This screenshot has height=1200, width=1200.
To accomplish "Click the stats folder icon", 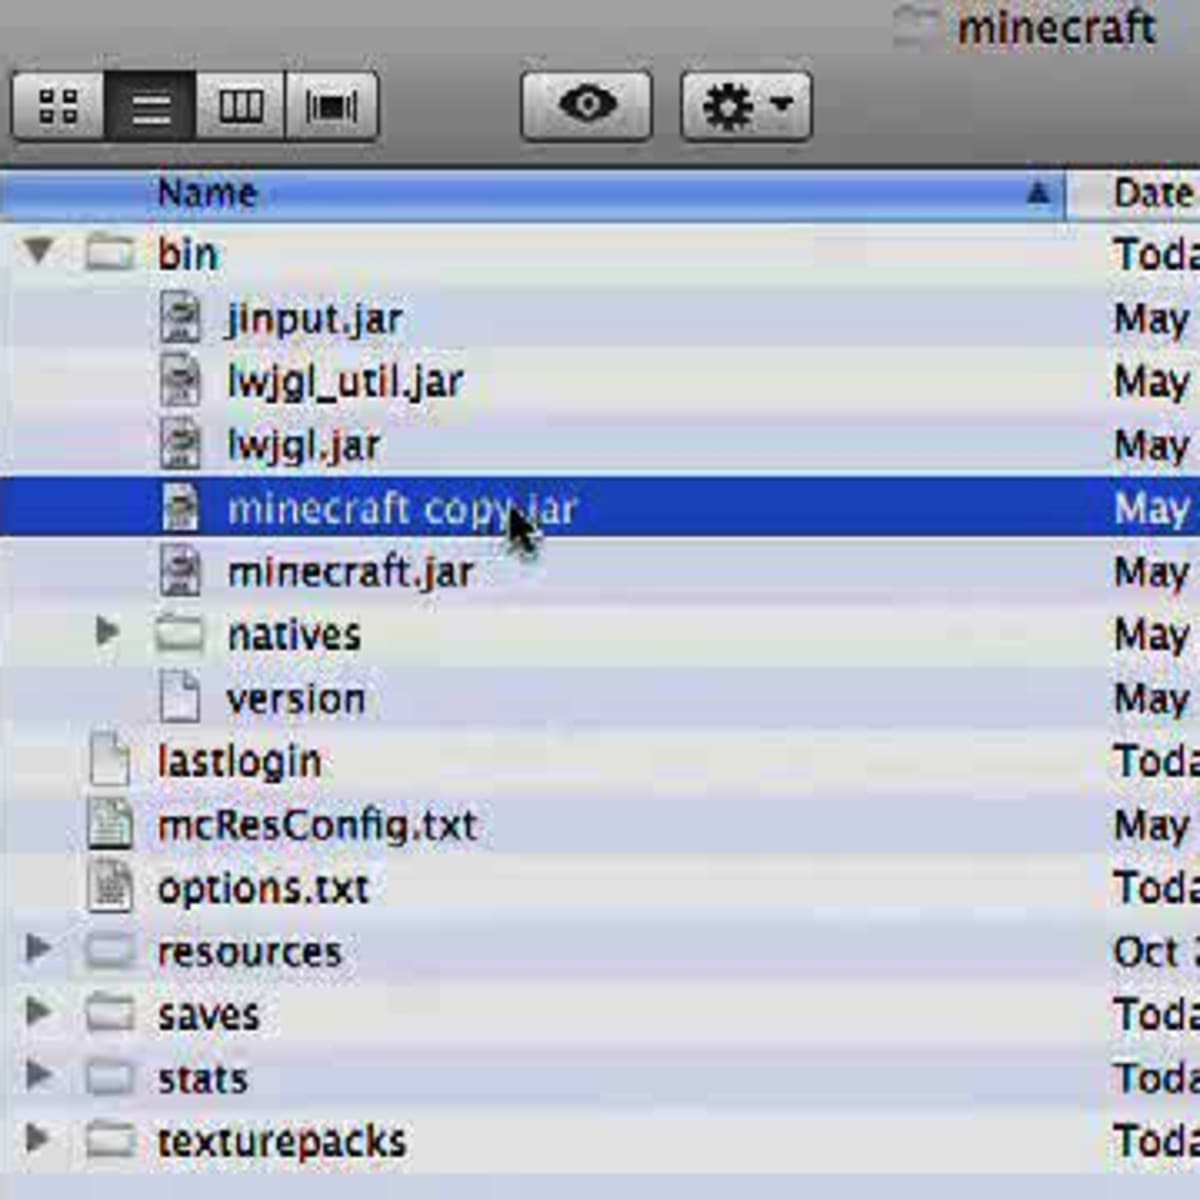I will (109, 1077).
